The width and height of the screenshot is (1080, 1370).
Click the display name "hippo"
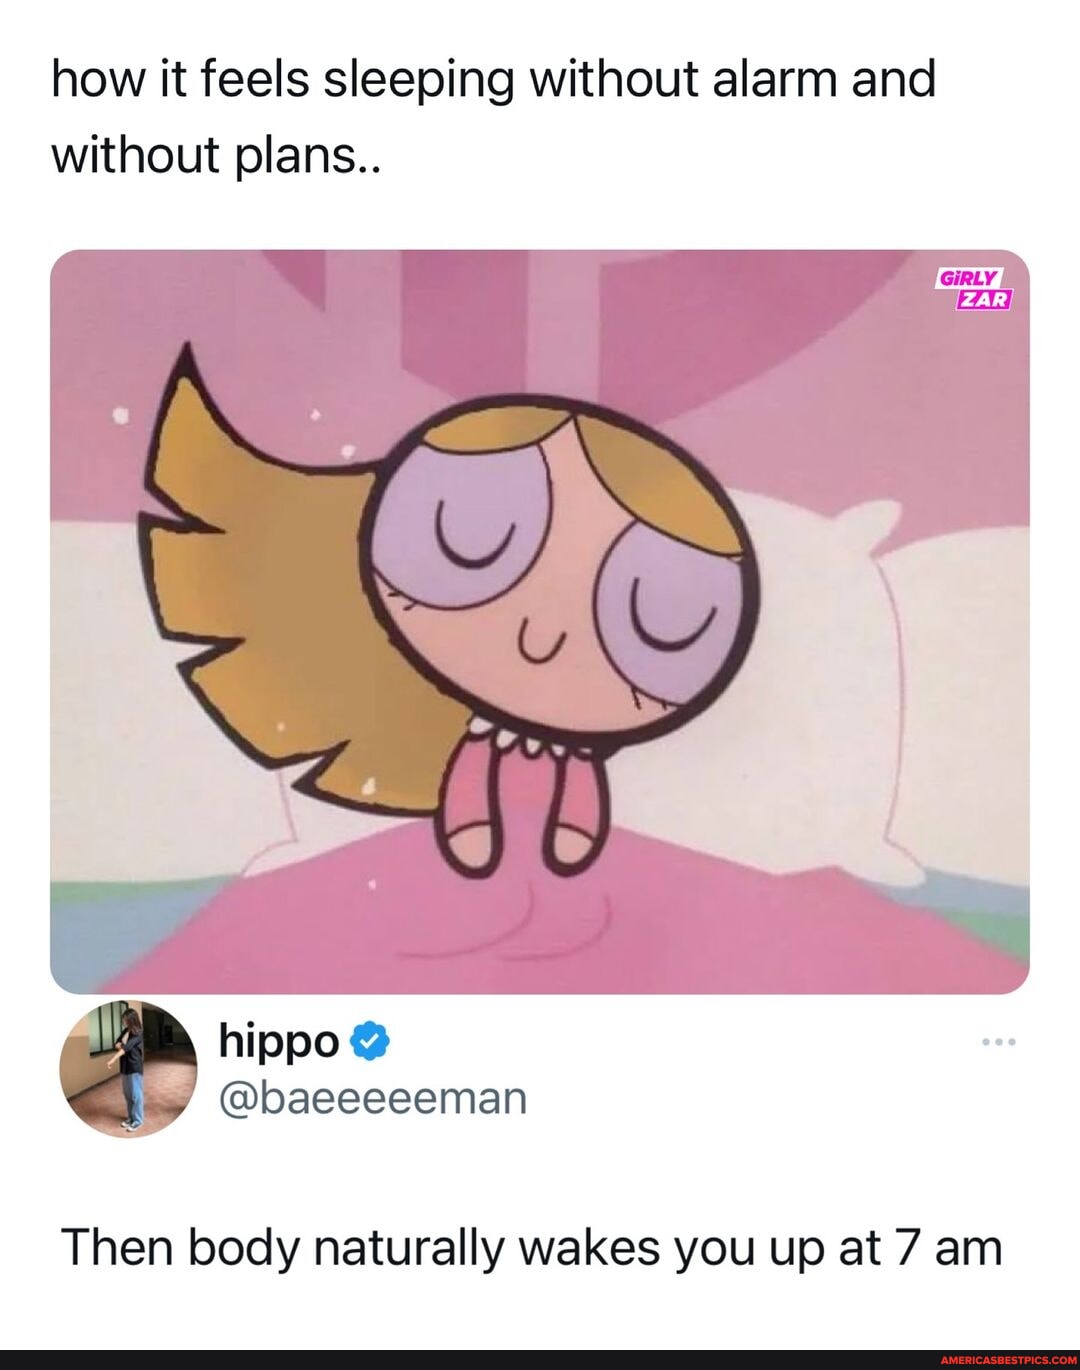tap(279, 1041)
